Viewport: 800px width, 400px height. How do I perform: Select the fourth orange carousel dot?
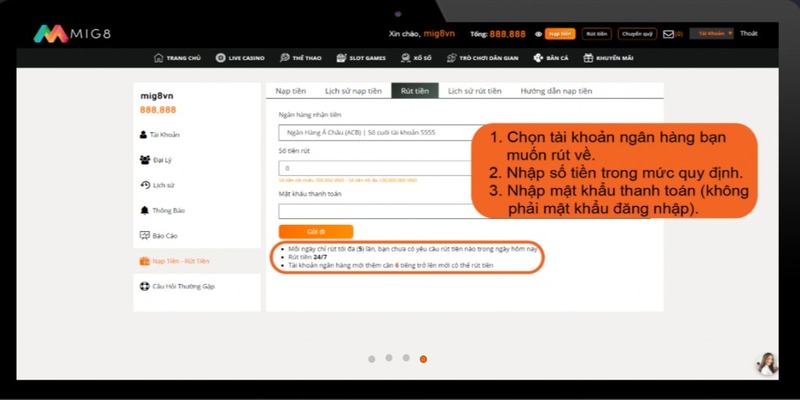coord(423,358)
